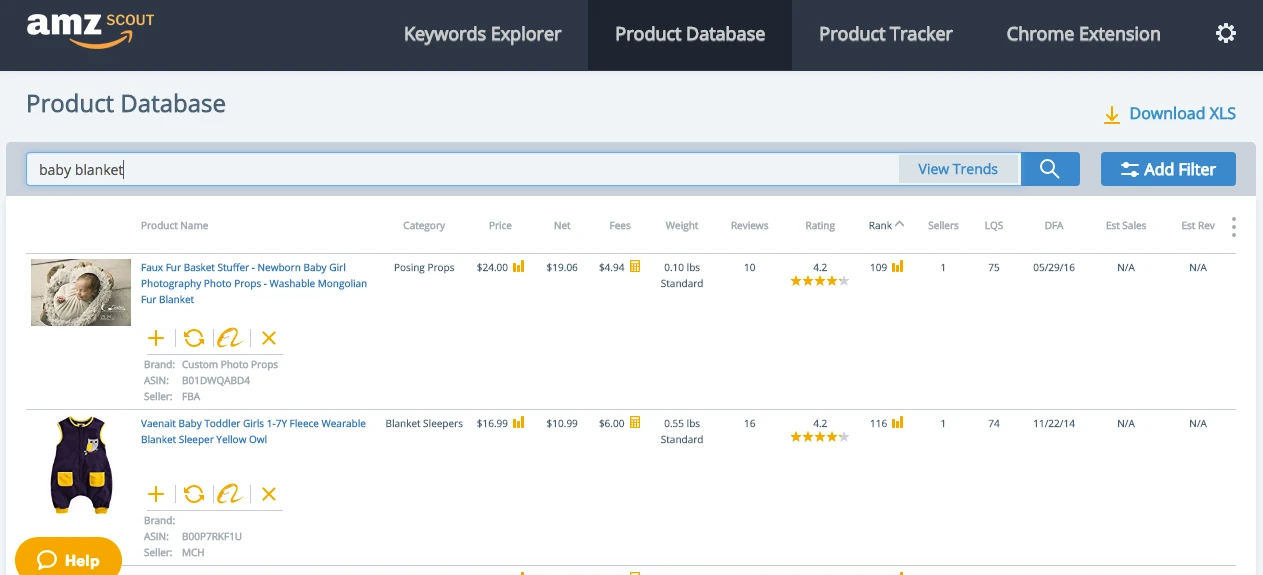Open the fees calculator icon beside $6.00
This screenshot has height=575, width=1263.
pyautogui.click(x=635, y=423)
